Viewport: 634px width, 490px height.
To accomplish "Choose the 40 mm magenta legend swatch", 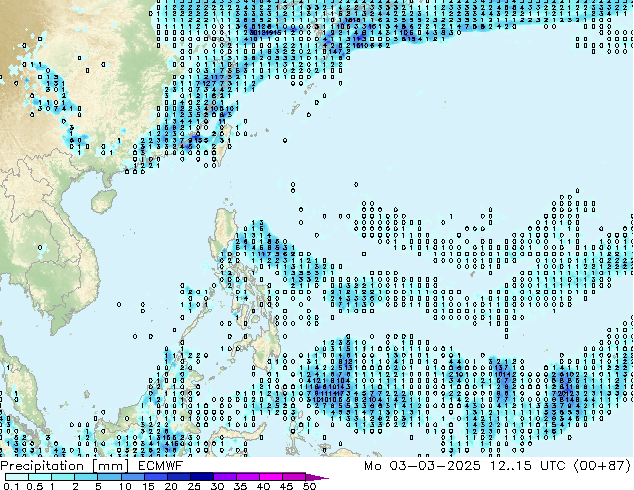I will point(274,477).
